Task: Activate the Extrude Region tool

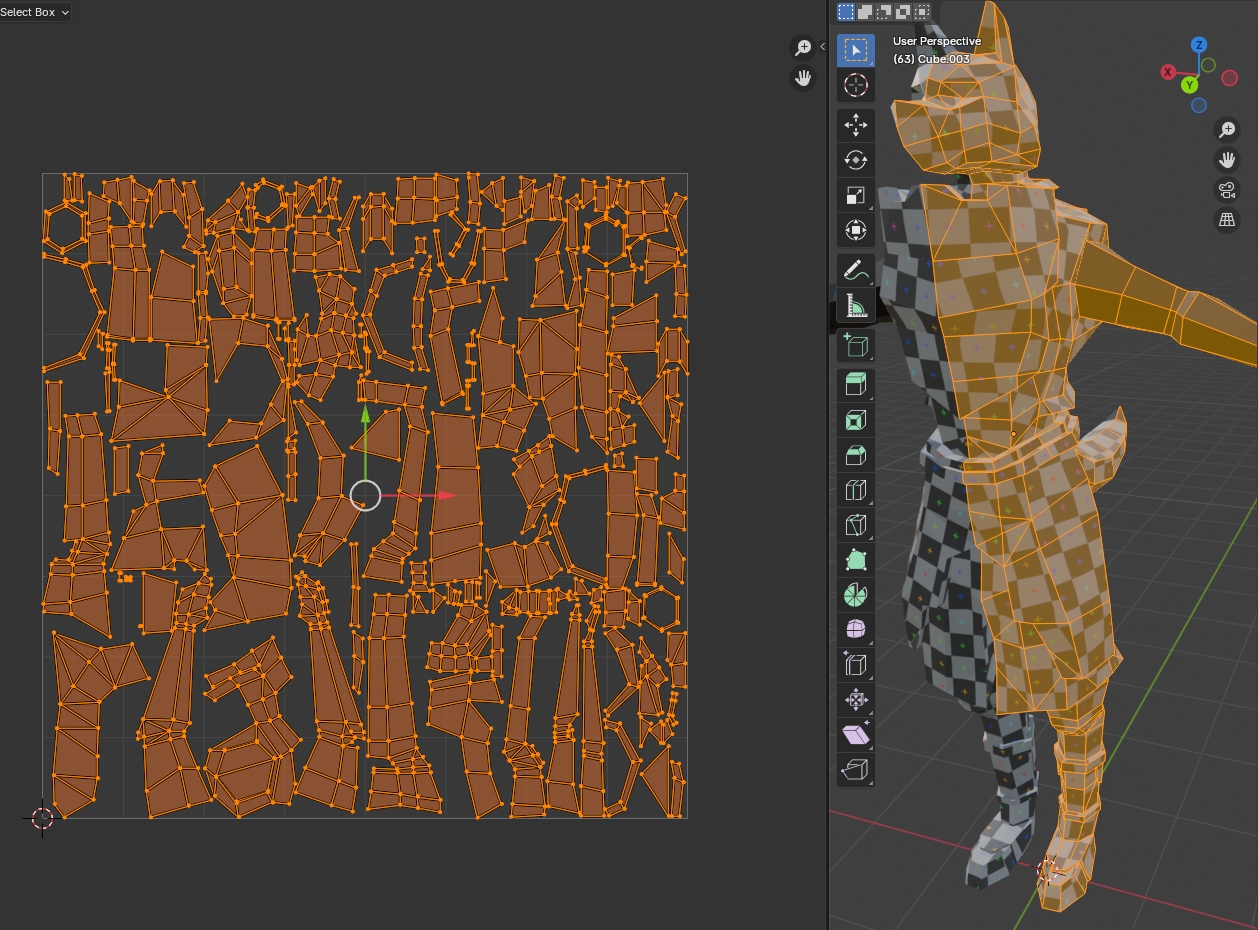Action: tap(855, 385)
